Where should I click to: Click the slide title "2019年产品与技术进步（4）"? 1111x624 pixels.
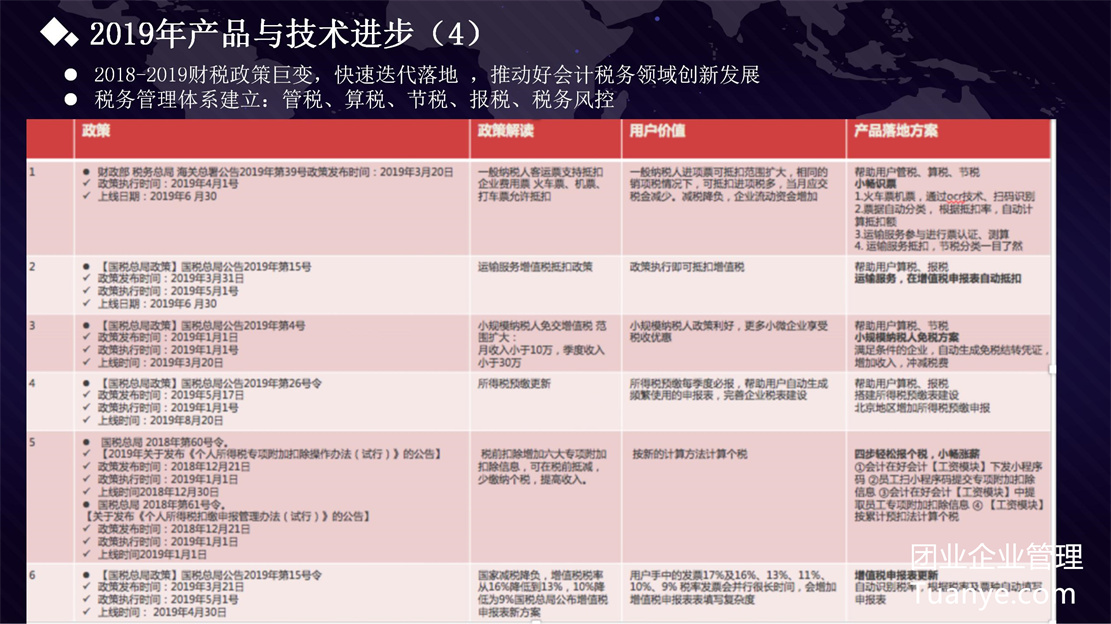point(286,33)
